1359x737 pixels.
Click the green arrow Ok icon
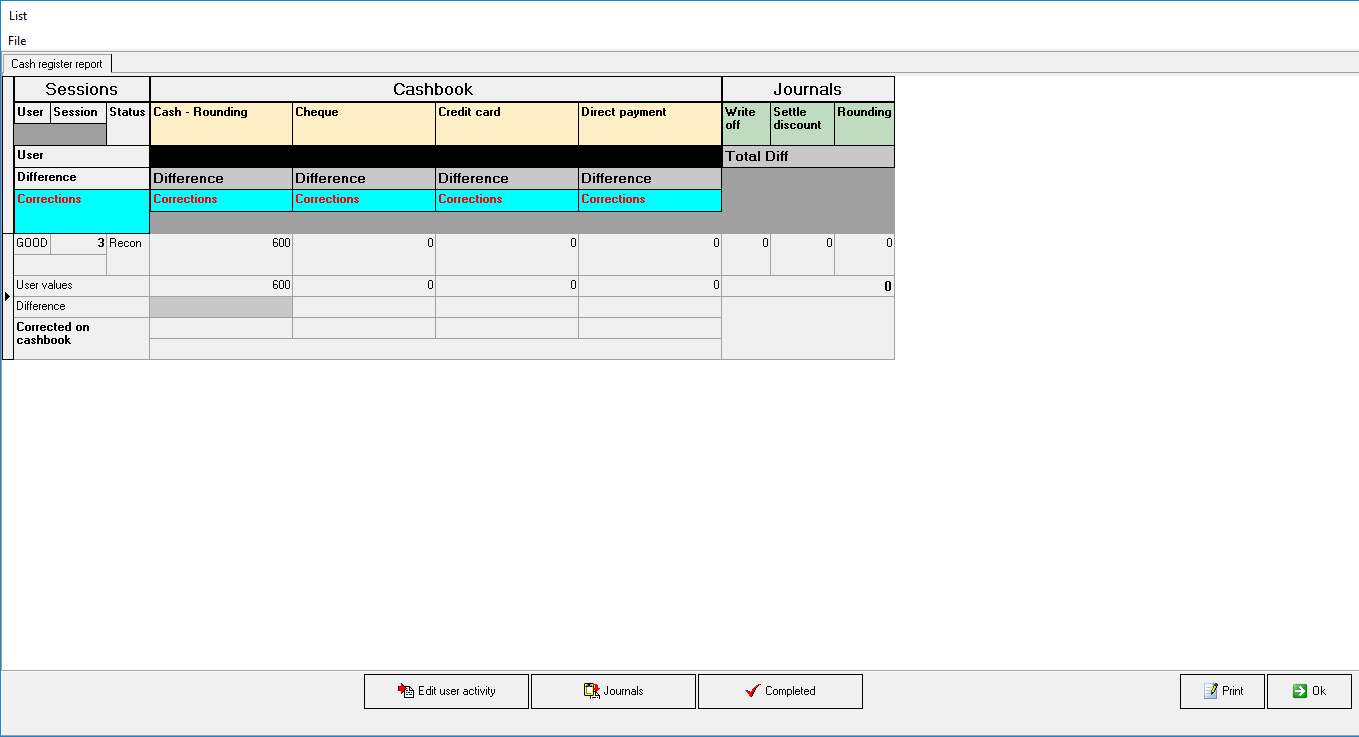[x=1299, y=691]
